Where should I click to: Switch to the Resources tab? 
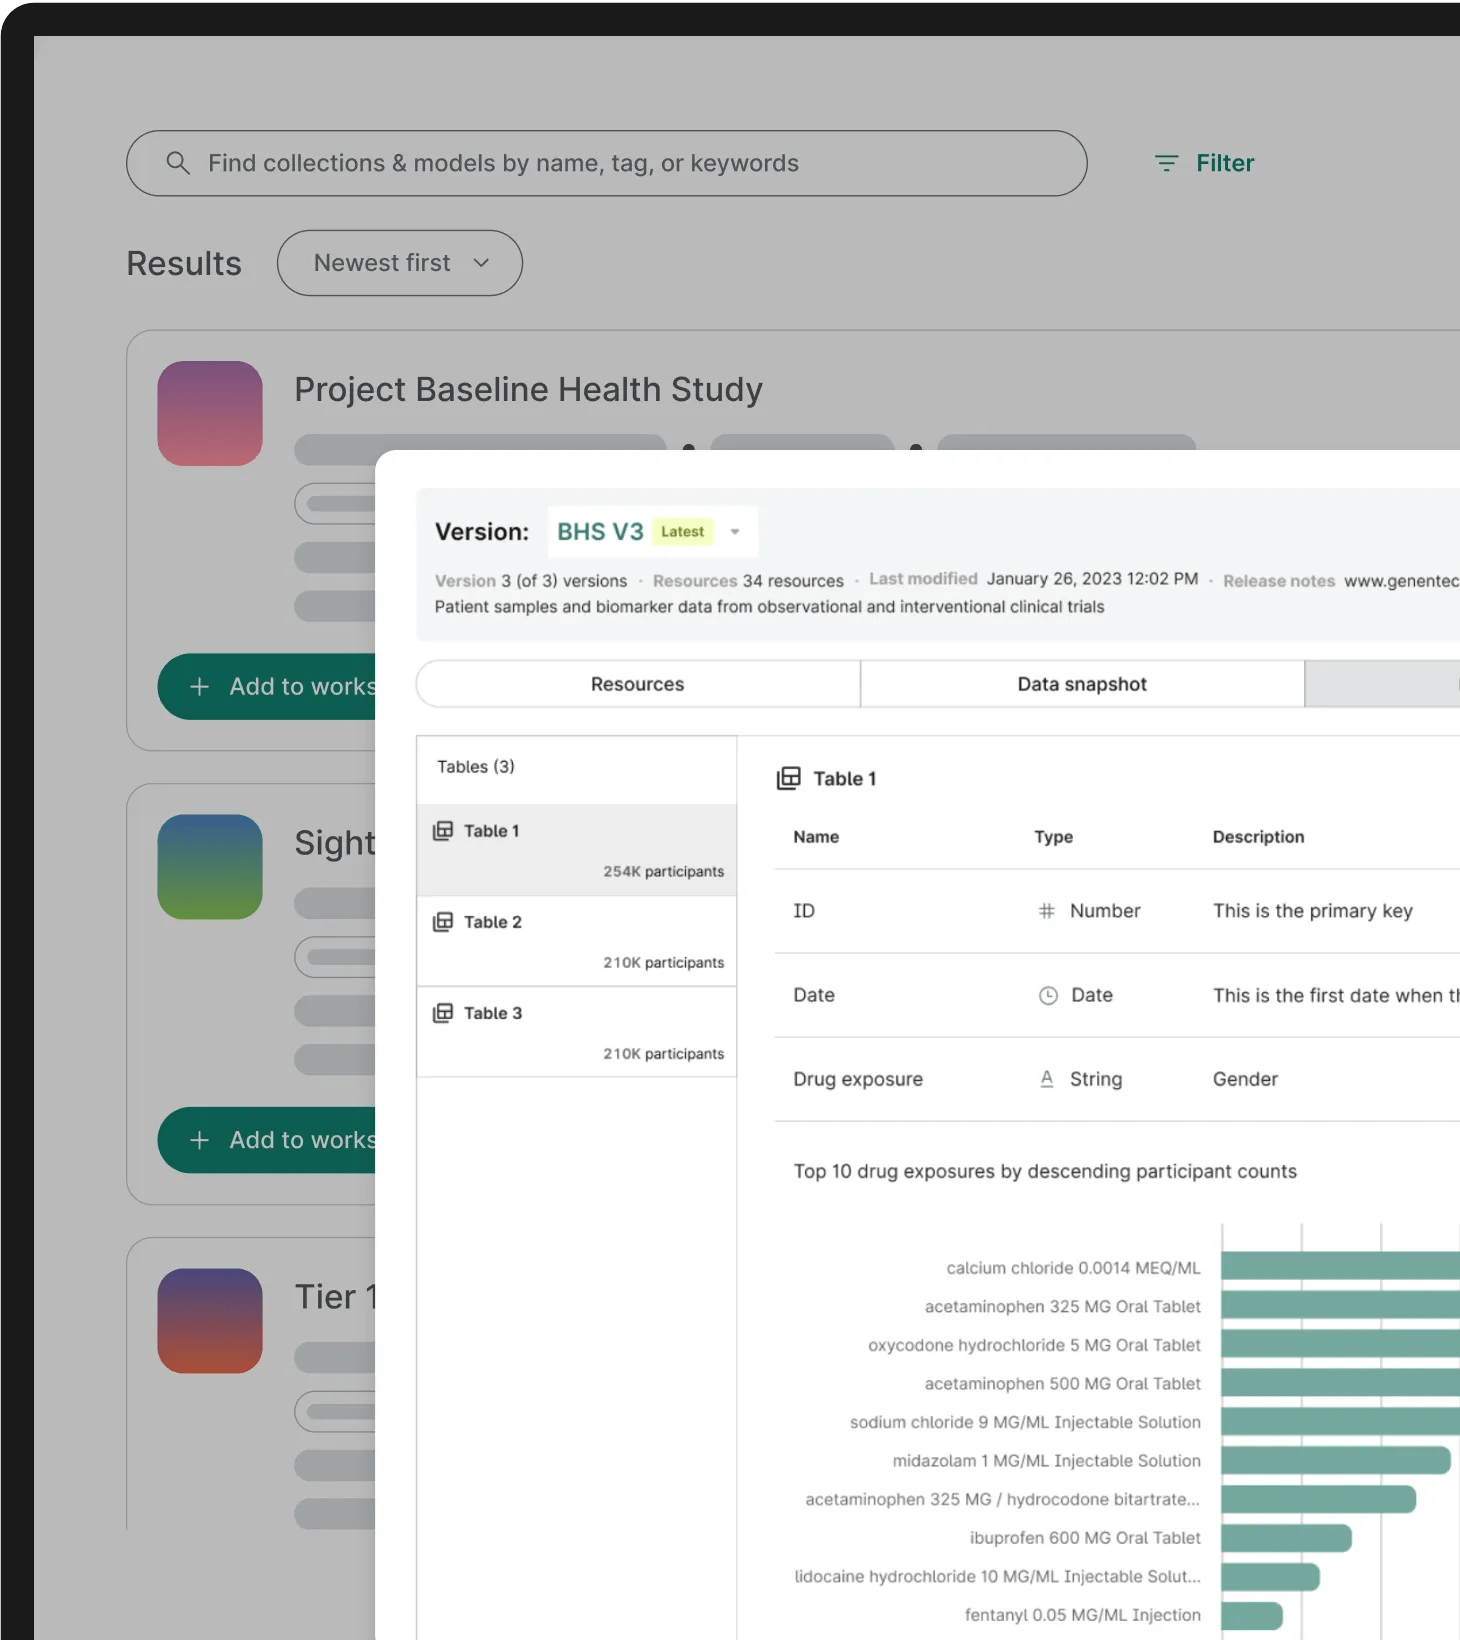coord(637,684)
